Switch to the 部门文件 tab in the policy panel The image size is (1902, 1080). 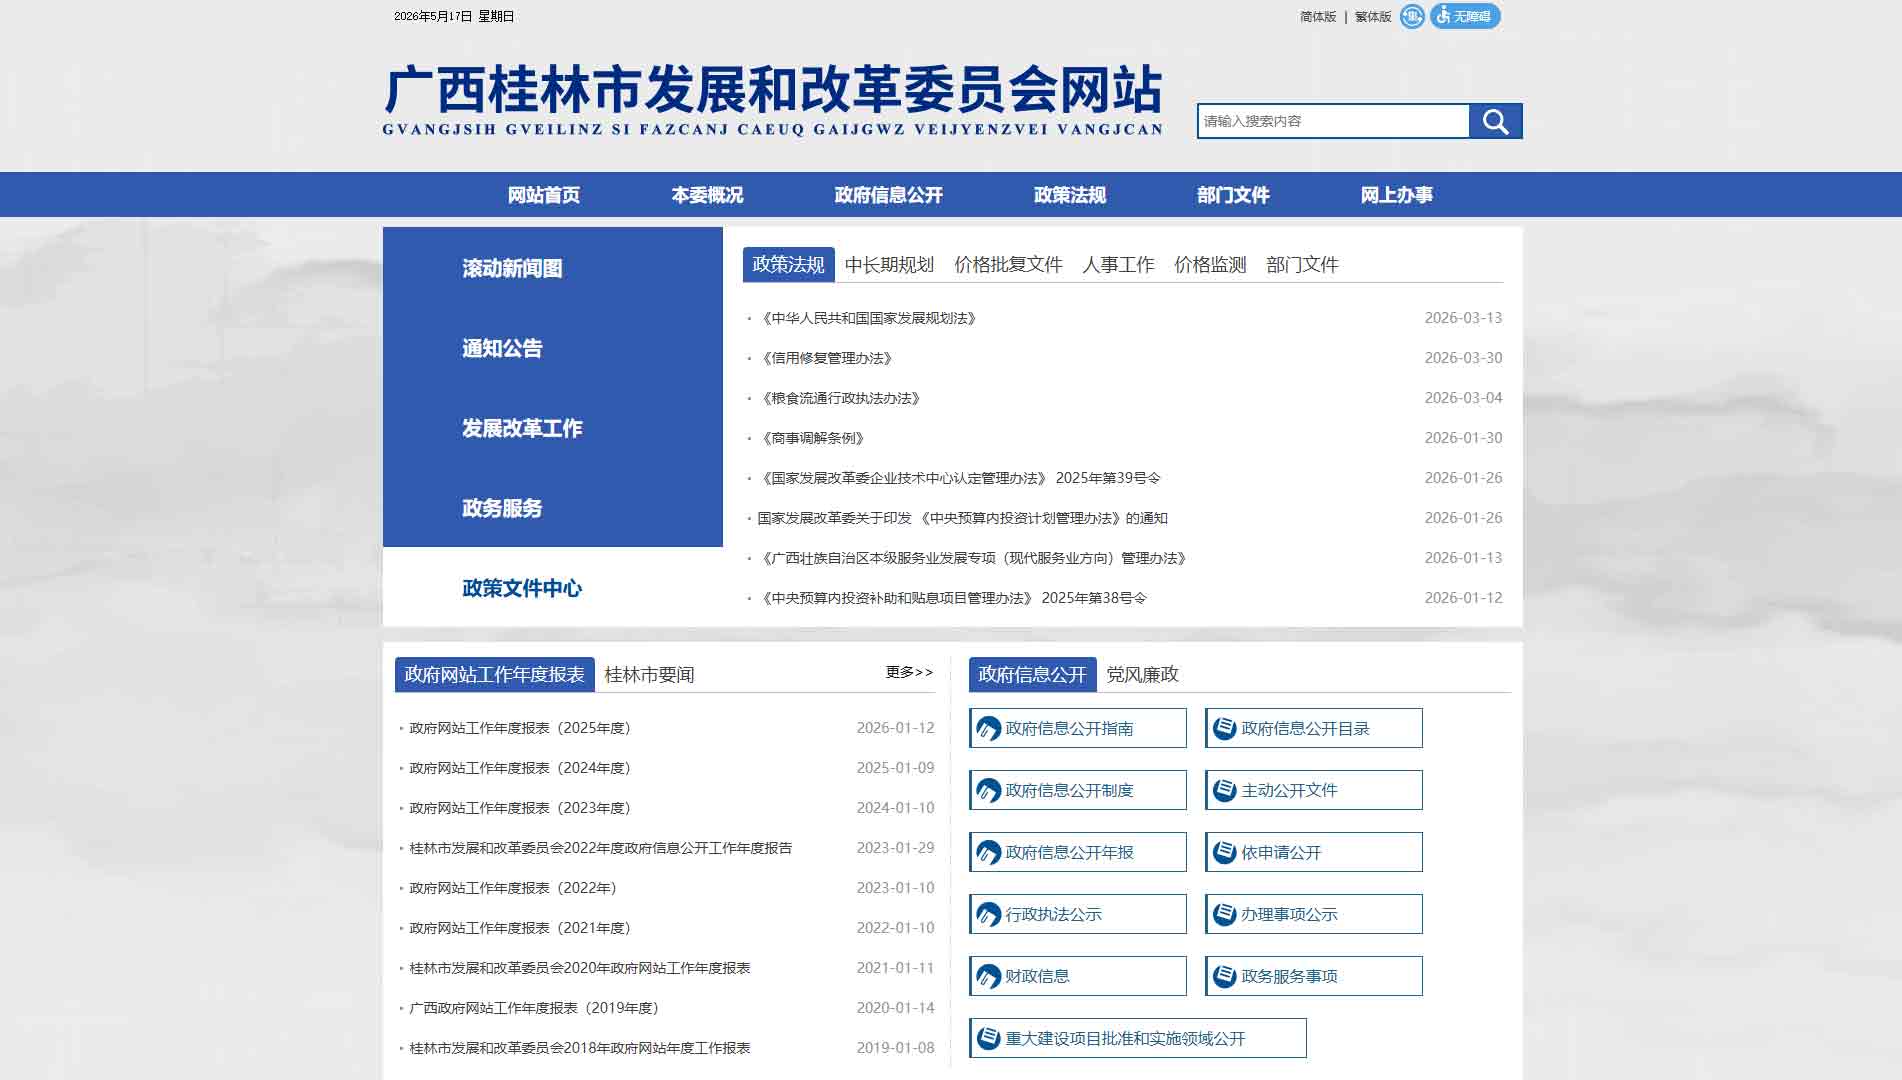coord(1302,265)
